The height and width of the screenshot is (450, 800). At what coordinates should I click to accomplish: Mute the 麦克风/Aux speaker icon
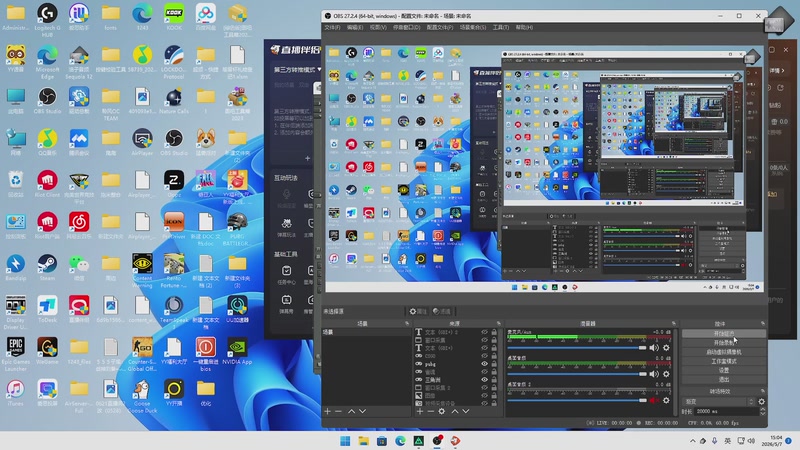654,348
